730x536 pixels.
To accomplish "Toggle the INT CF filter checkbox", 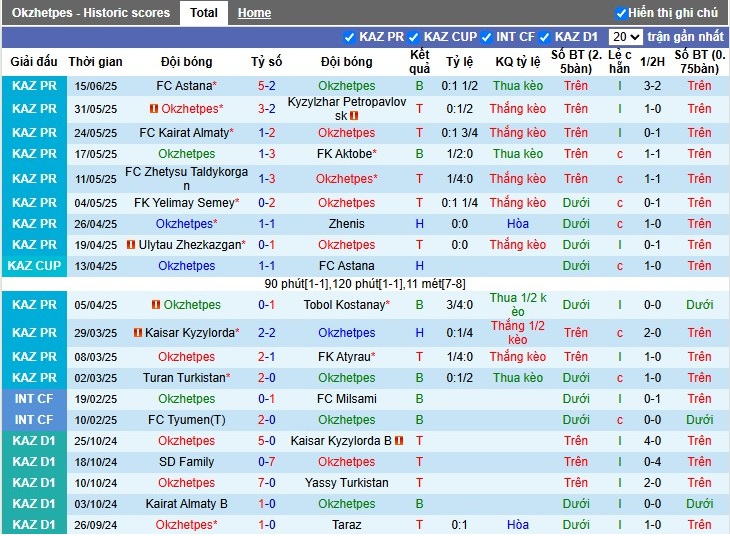I will 487,37.
